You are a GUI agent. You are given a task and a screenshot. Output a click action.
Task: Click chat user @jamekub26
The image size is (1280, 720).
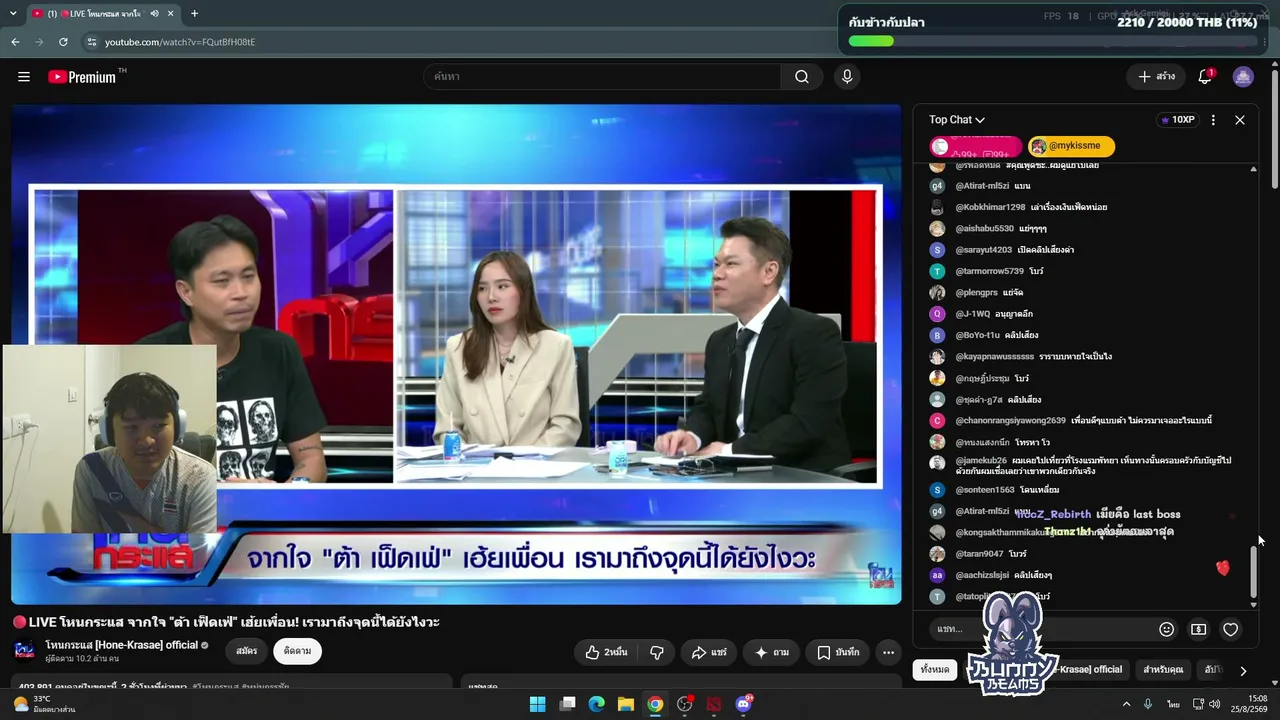click(x=981, y=461)
